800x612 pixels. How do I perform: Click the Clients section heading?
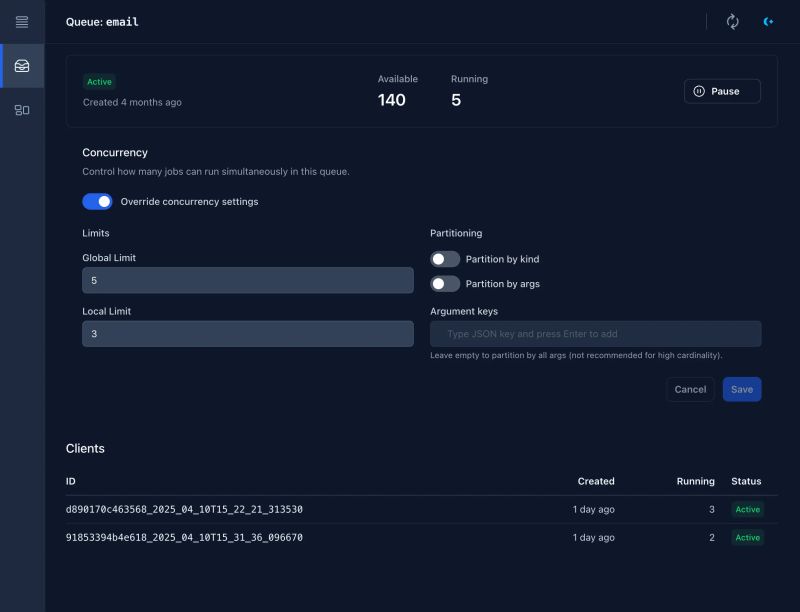(85, 448)
